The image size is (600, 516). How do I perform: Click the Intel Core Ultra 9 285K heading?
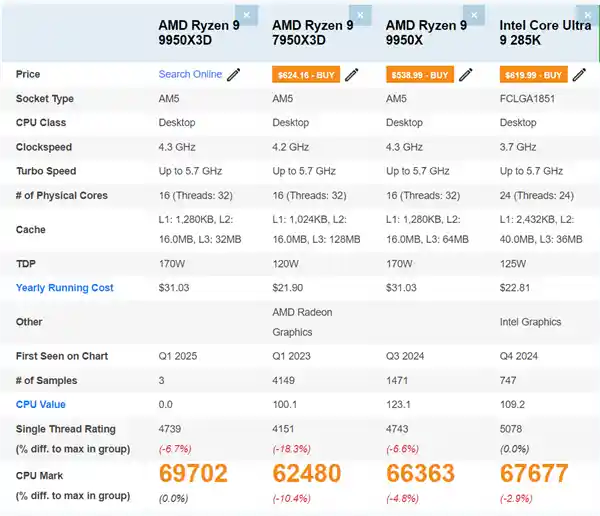(x=545, y=33)
